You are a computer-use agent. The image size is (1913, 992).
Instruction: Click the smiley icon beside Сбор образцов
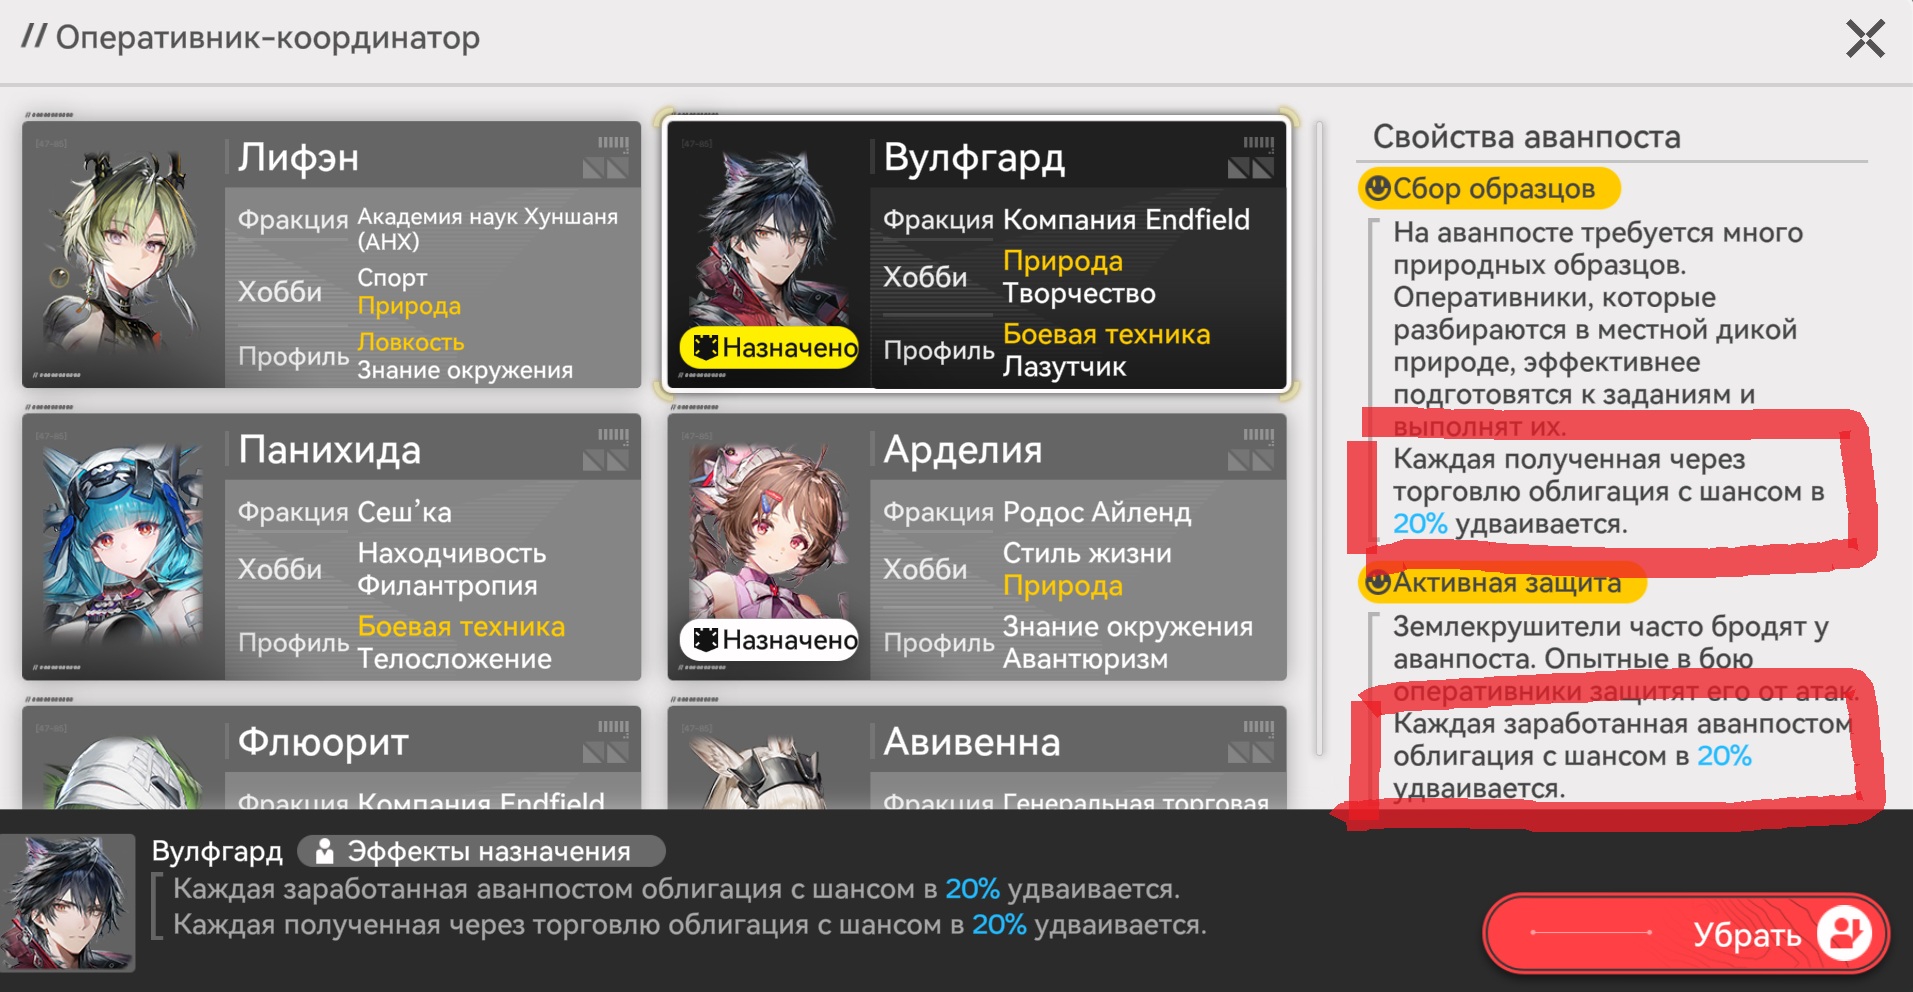1377,188
